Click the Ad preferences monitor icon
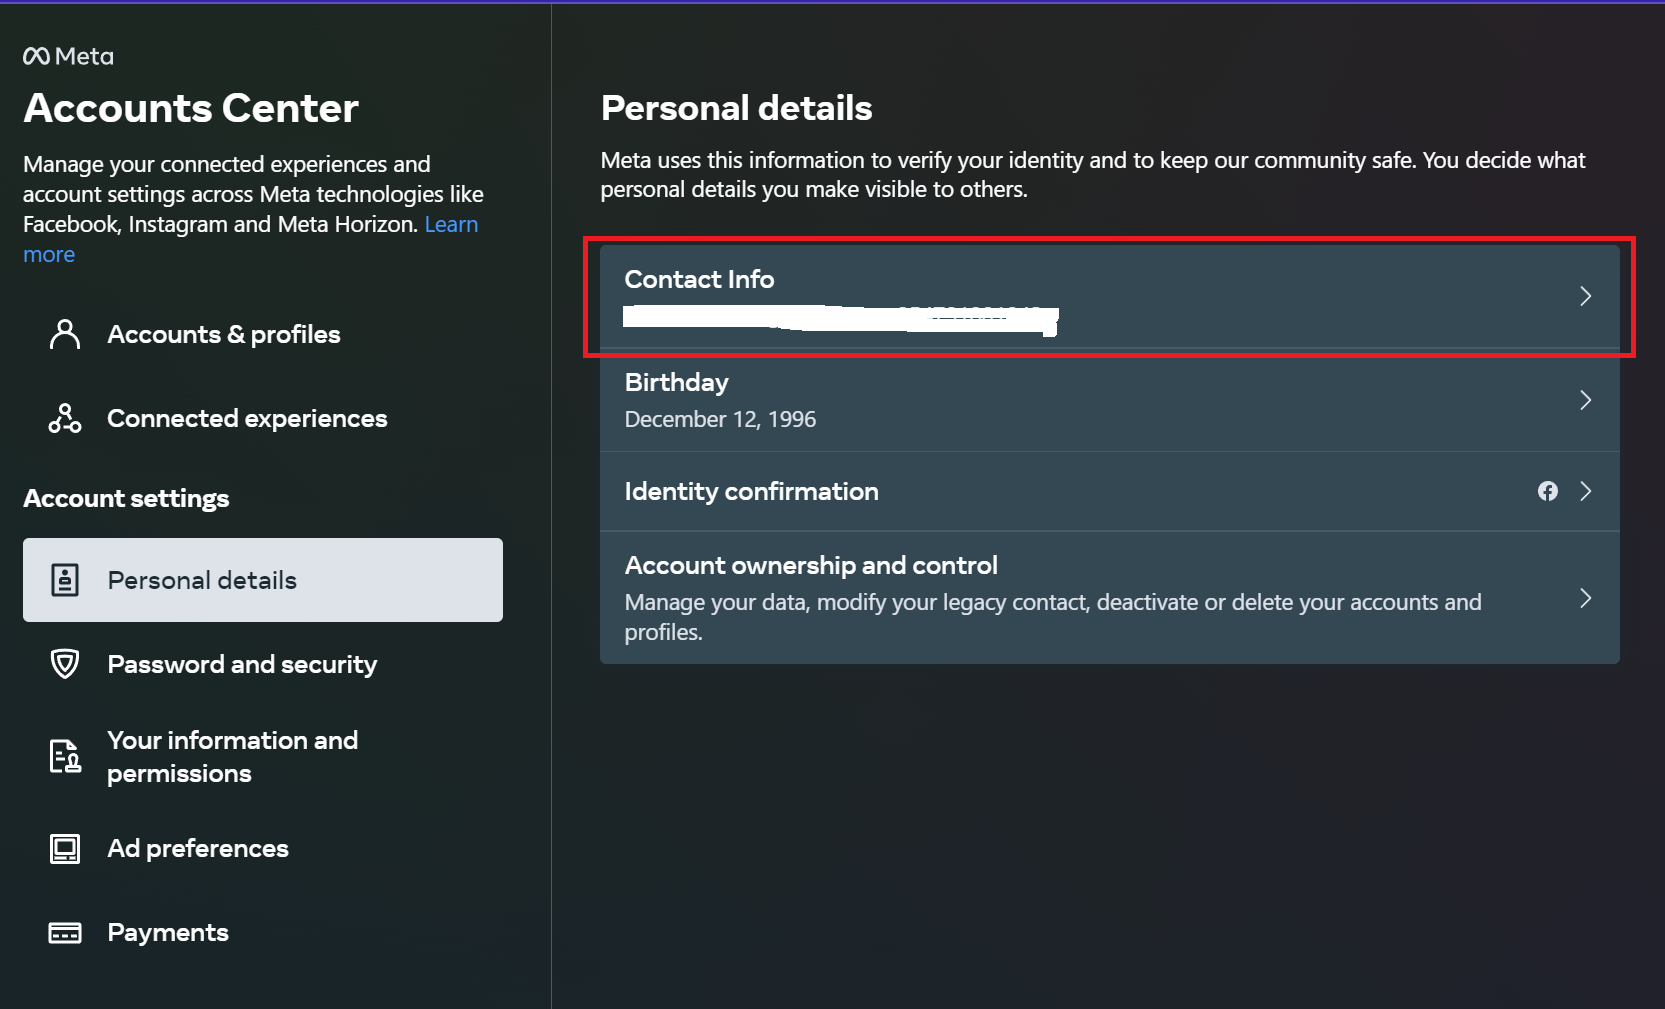 65,848
